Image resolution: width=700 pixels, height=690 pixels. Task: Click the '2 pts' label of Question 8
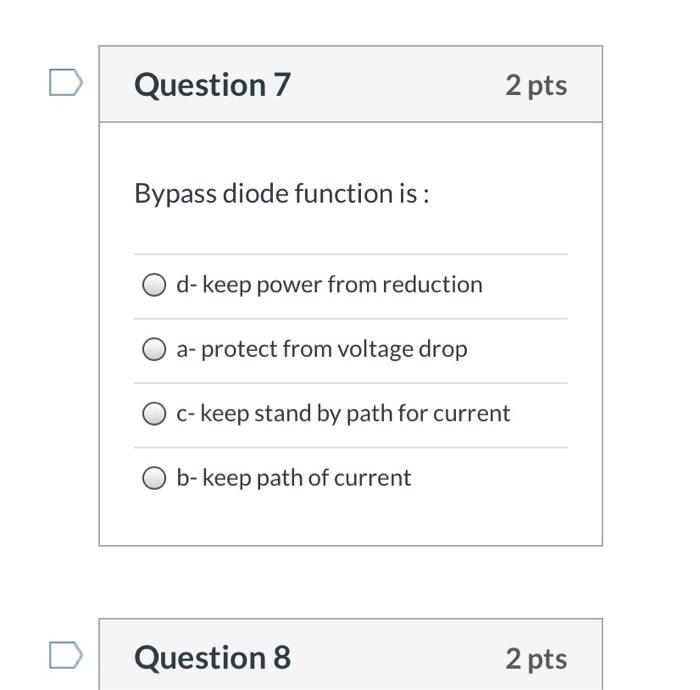536,658
